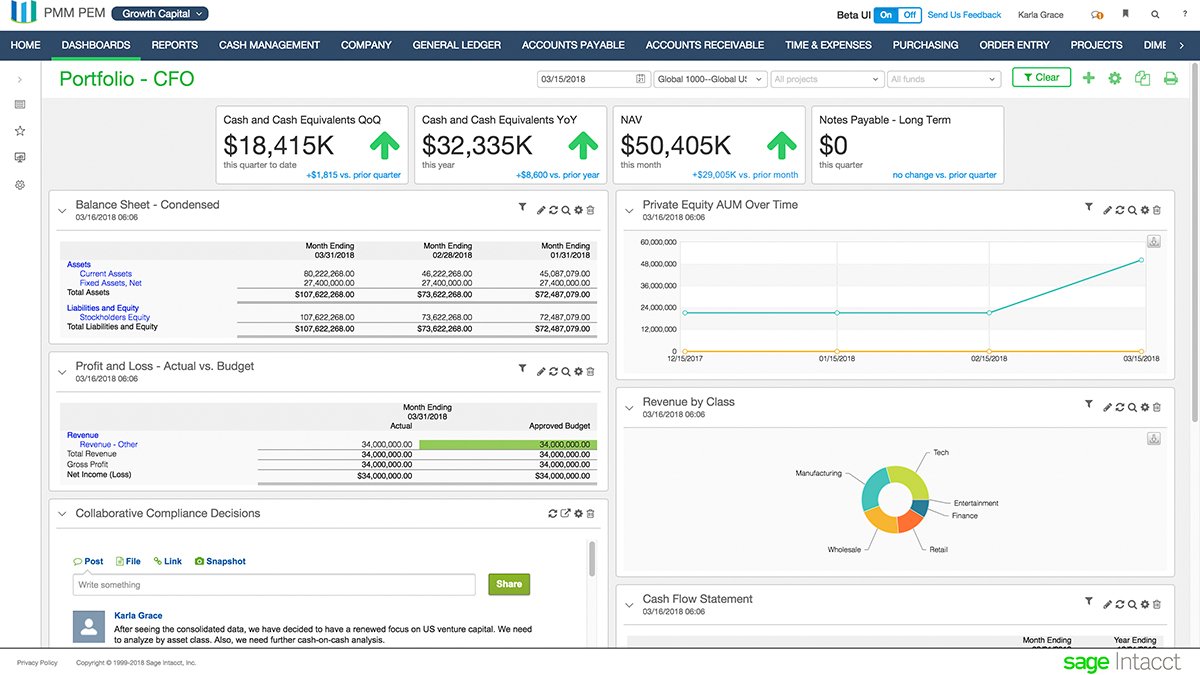Switch to the REPORTS tab
This screenshot has height=675, width=1200.
click(174, 45)
